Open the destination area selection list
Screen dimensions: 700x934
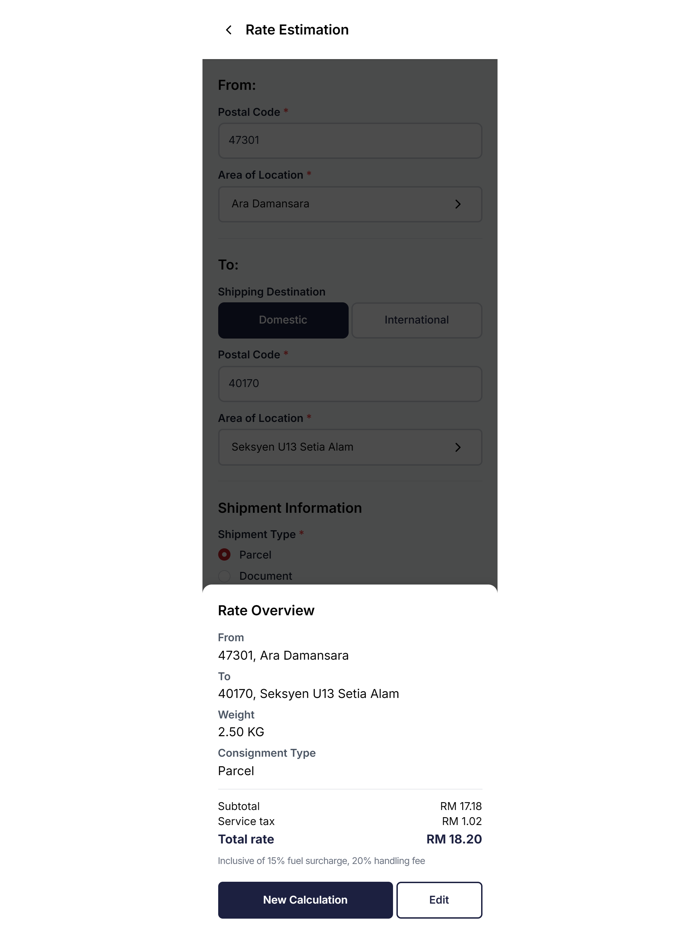349,447
